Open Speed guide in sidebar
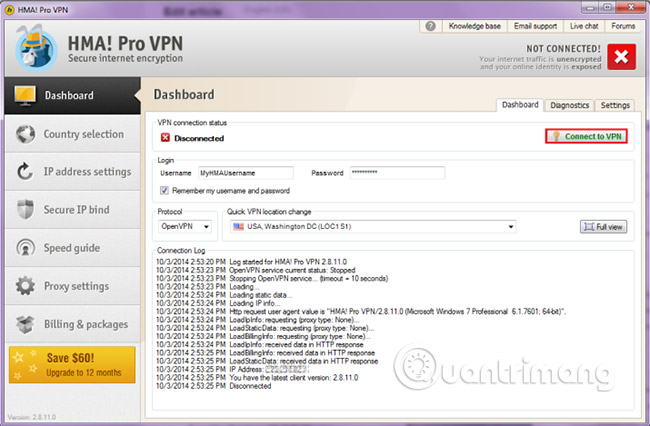The width and height of the screenshot is (650, 426). pos(73,248)
